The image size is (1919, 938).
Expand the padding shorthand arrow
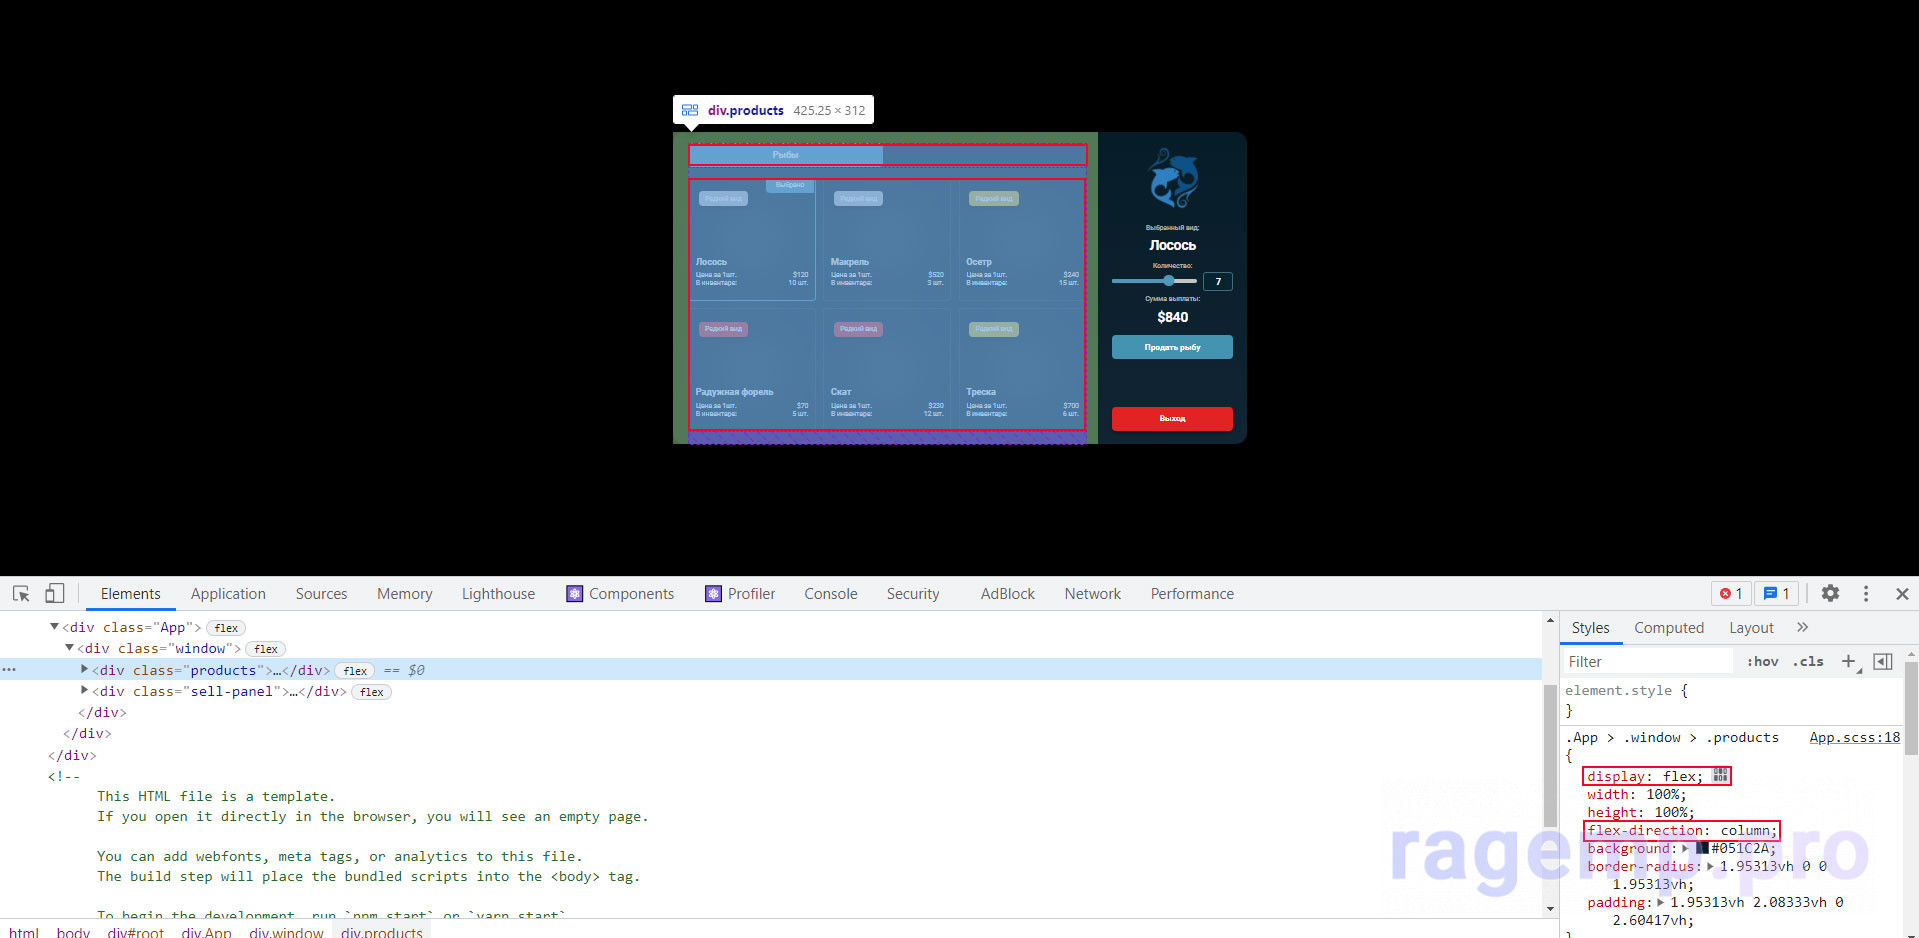pos(1660,902)
